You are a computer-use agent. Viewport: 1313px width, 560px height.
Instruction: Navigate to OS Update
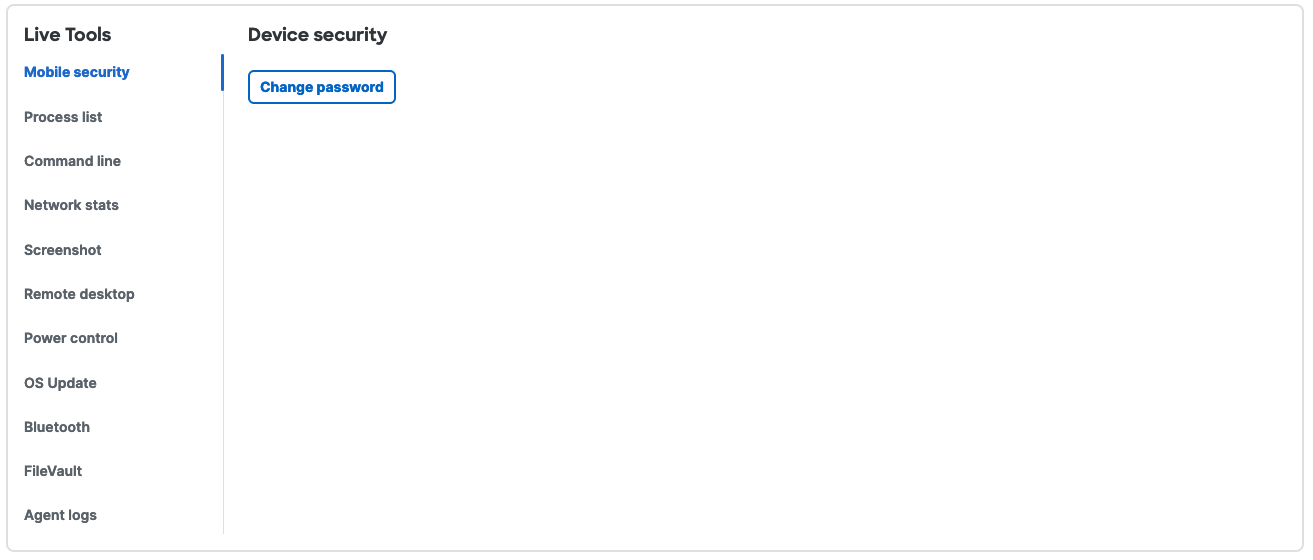click(x=60, y=383)
